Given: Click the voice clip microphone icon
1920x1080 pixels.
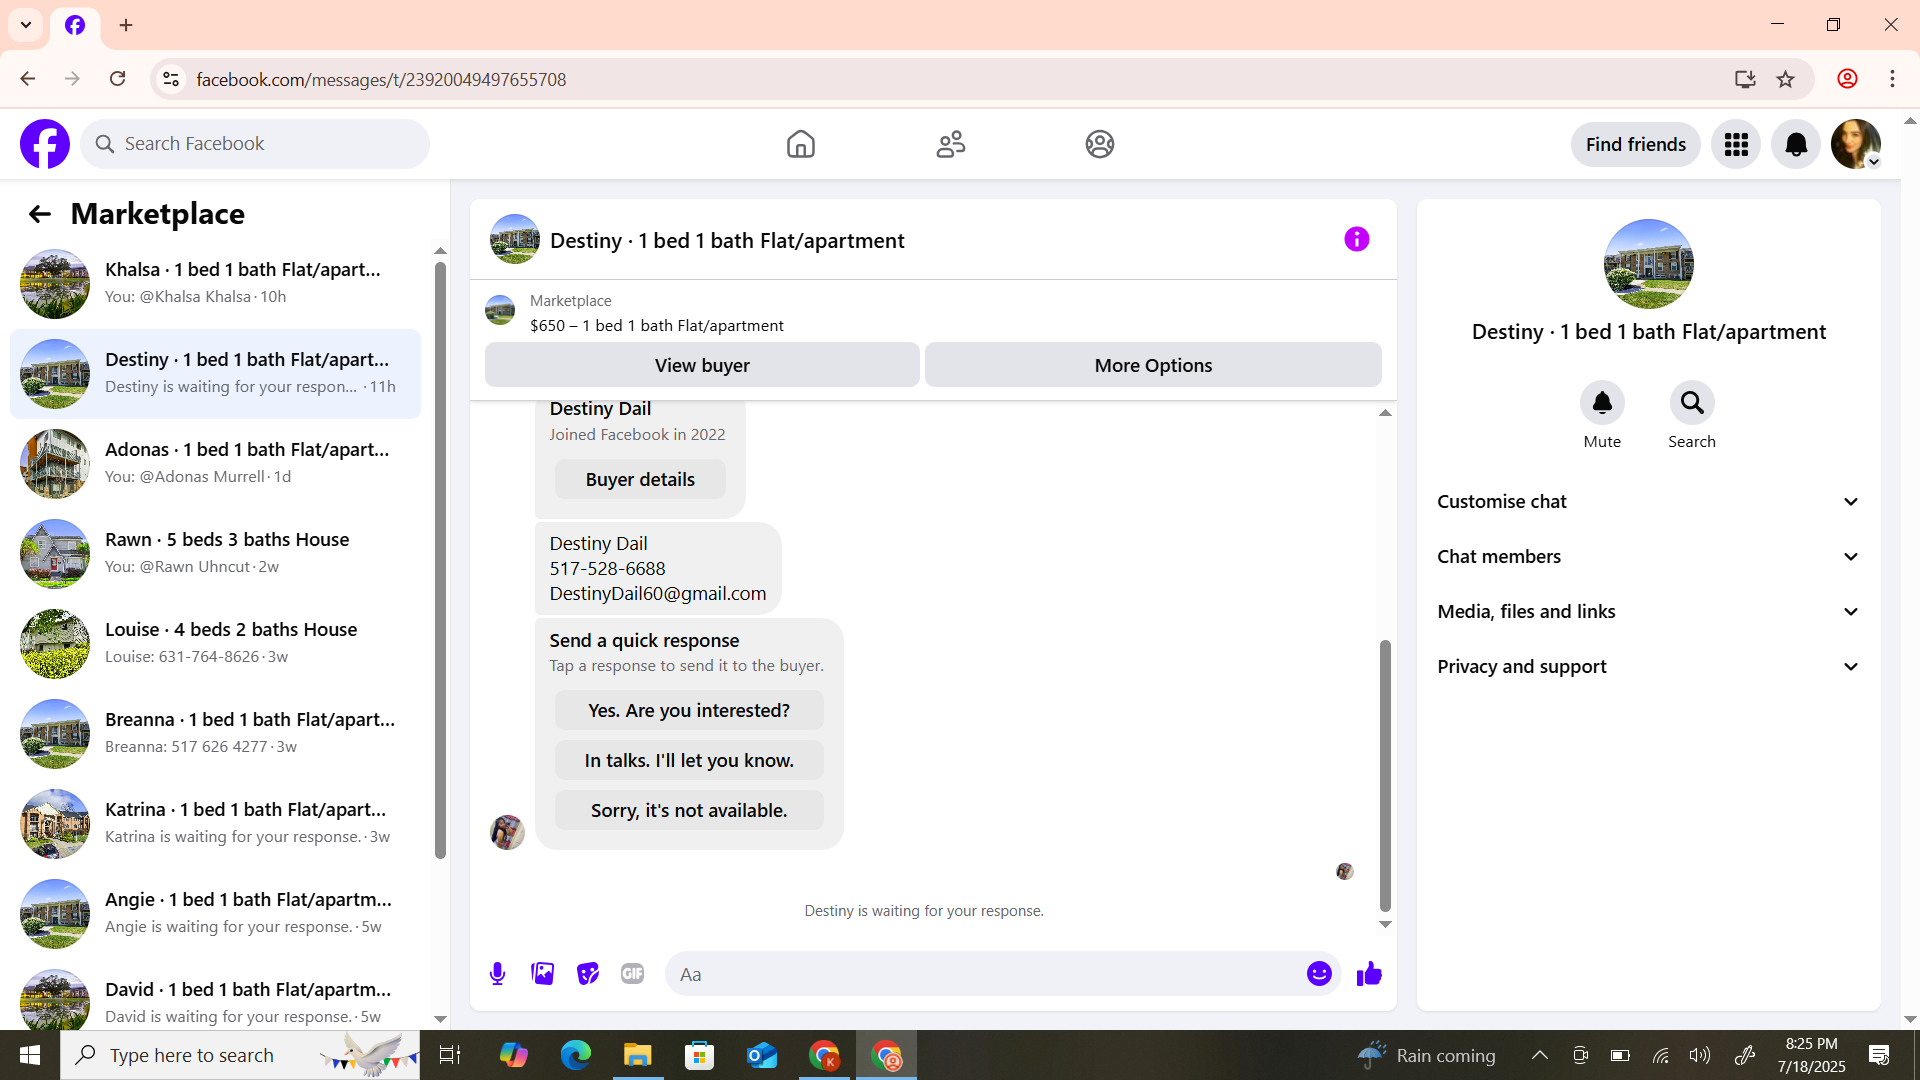Looking at the screenshot, I should (497, 974).
